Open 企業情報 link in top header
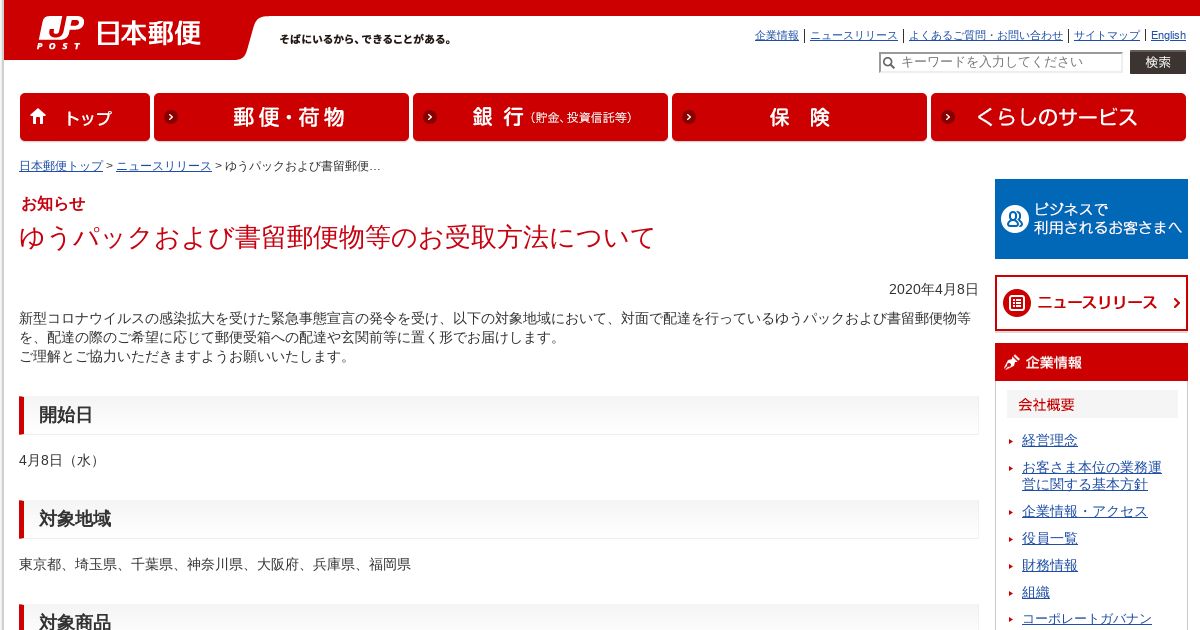This screenshot has height=630, width=1200. [x=777, y=35]
